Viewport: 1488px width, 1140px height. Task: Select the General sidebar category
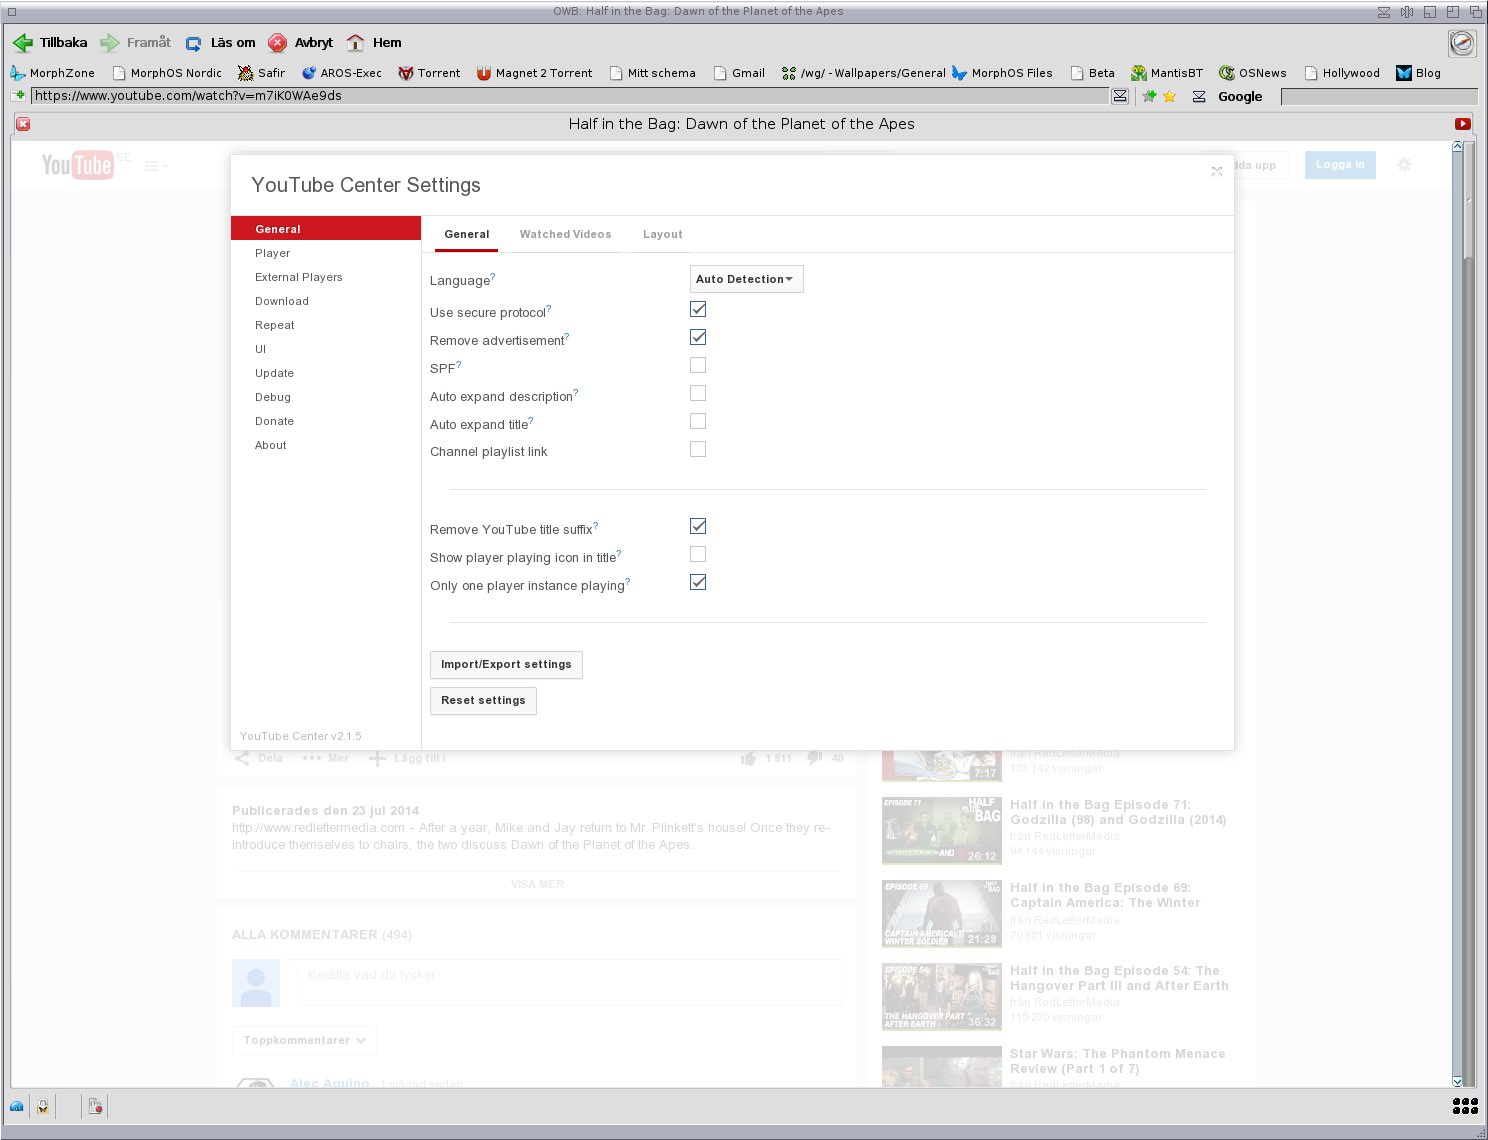tap(326, 229)
